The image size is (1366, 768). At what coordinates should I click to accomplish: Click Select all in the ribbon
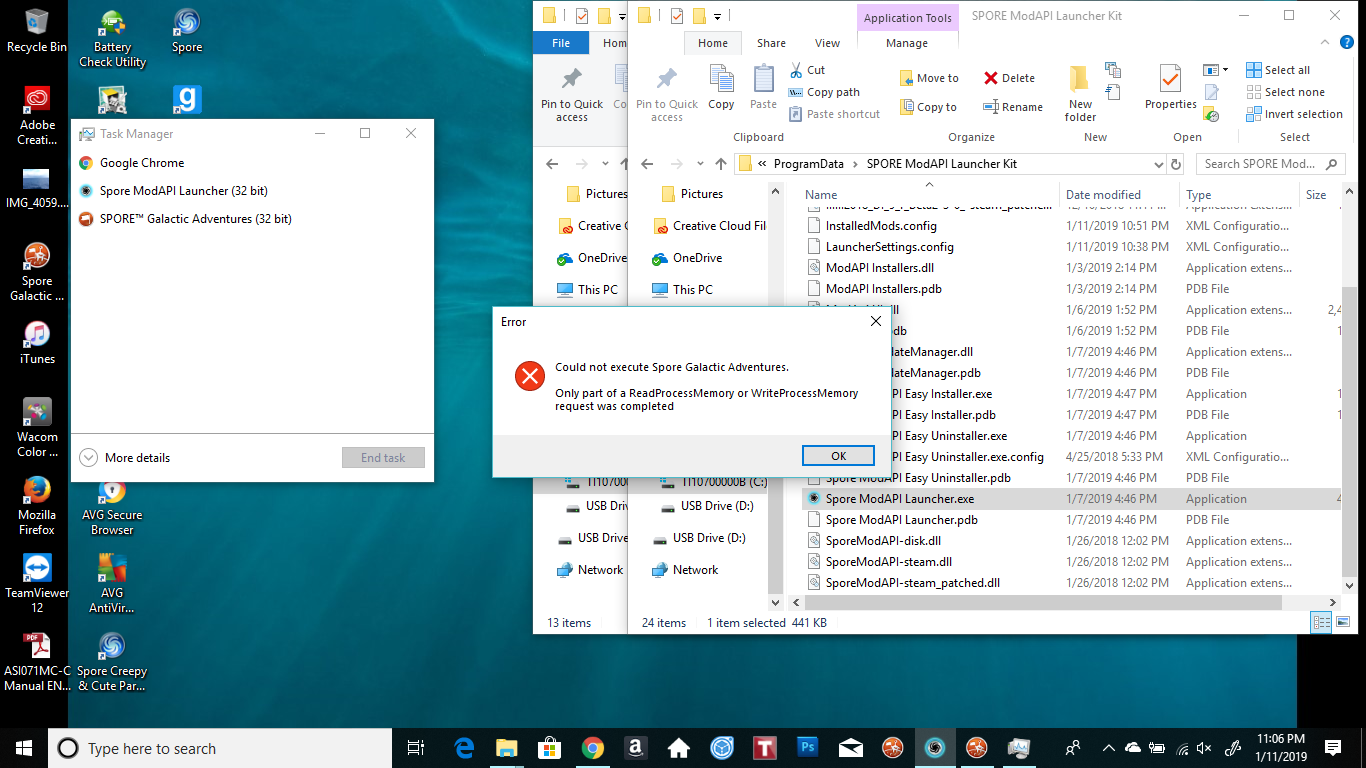pos(1278,70)
